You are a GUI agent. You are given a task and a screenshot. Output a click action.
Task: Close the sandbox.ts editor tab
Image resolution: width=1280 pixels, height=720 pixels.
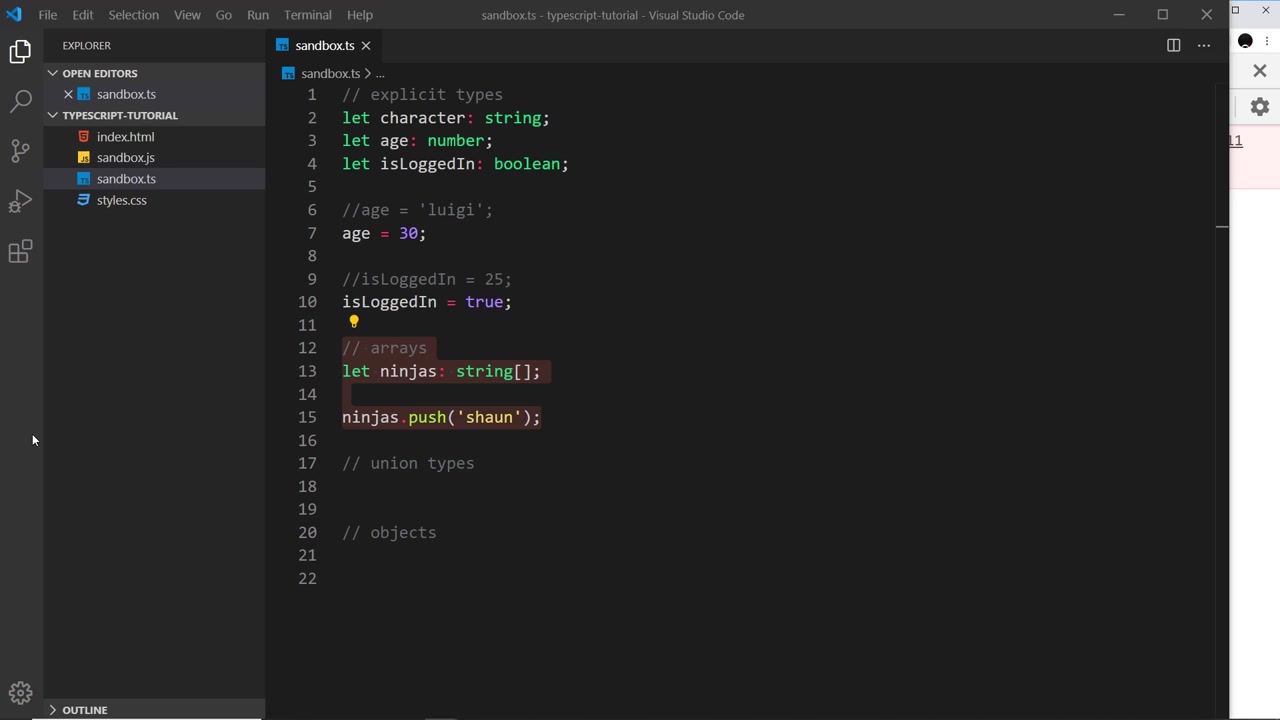click(x=366, y=45)
